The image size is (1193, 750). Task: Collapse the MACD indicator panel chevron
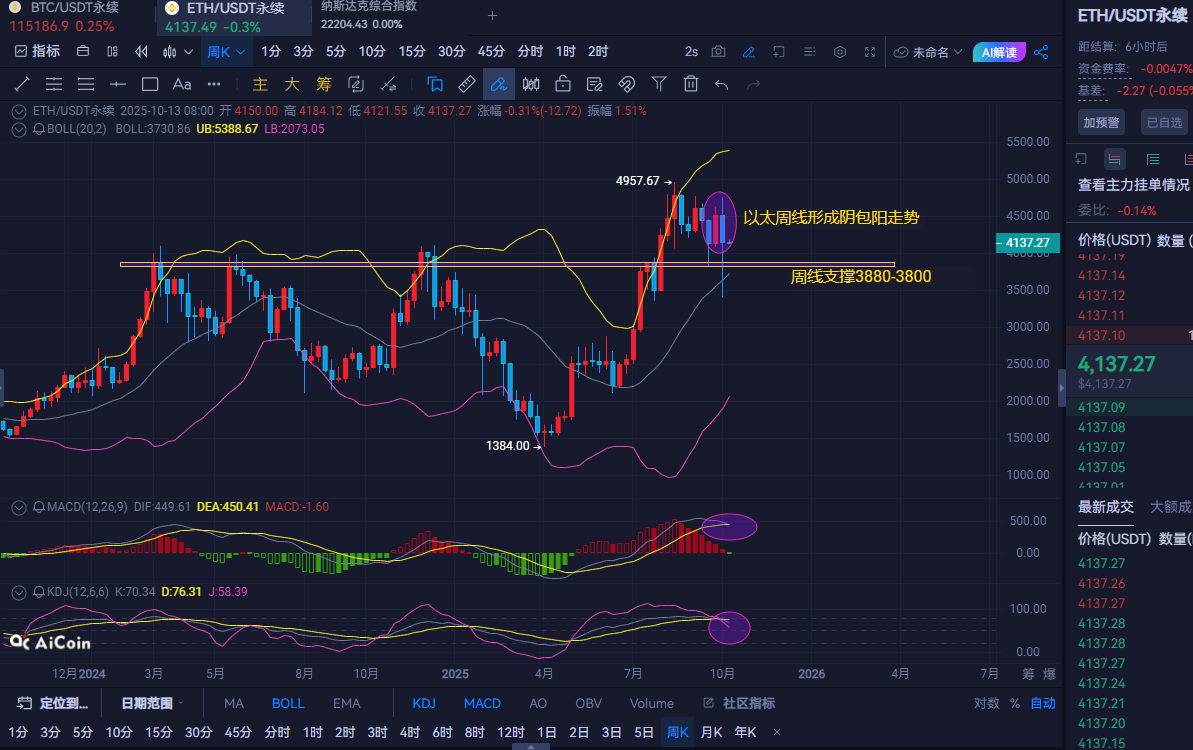tap(18, 507)
